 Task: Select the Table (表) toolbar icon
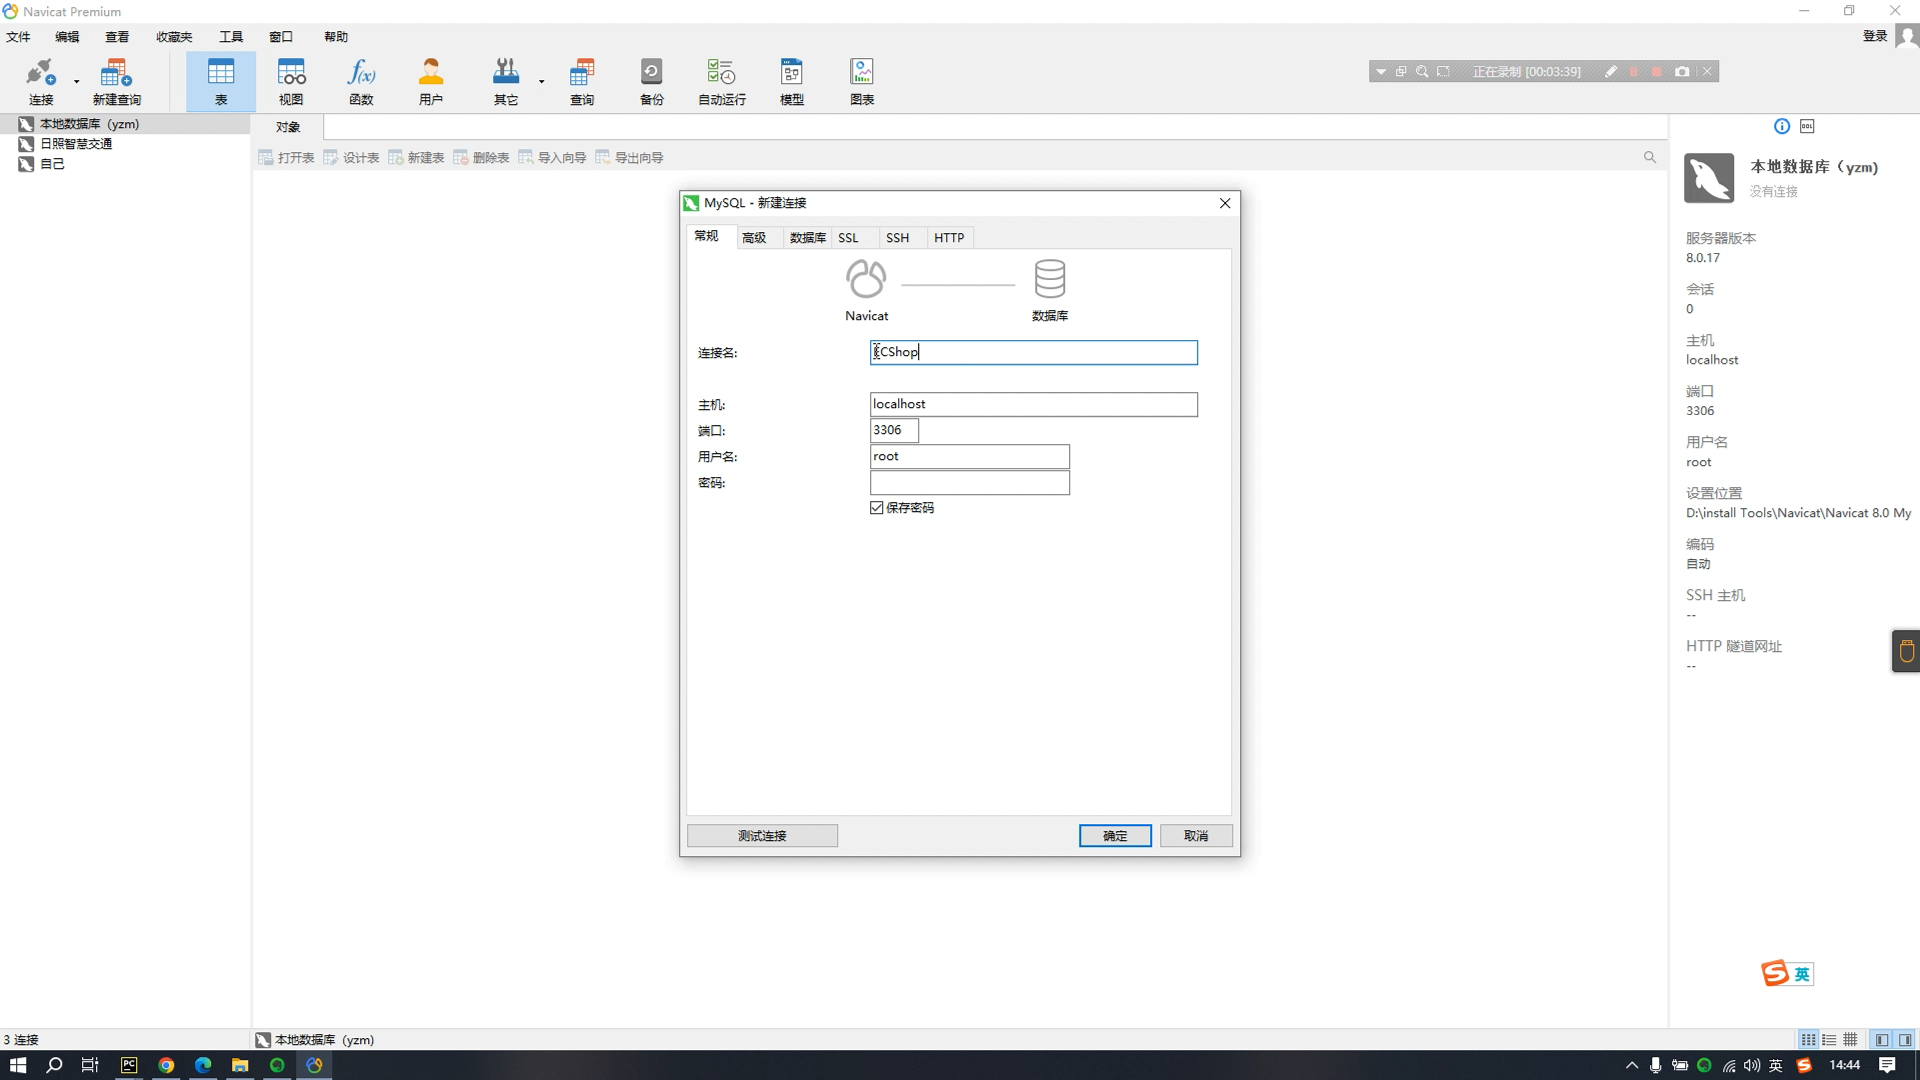coord(221,81)
